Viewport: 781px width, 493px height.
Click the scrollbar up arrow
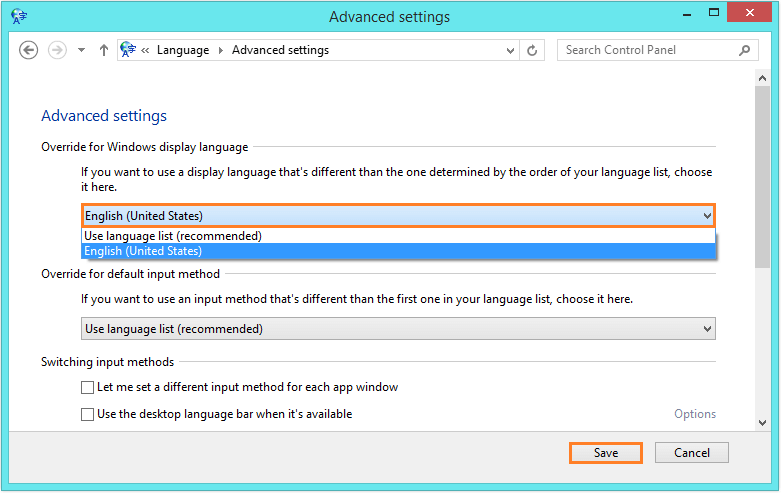[762, 78]
